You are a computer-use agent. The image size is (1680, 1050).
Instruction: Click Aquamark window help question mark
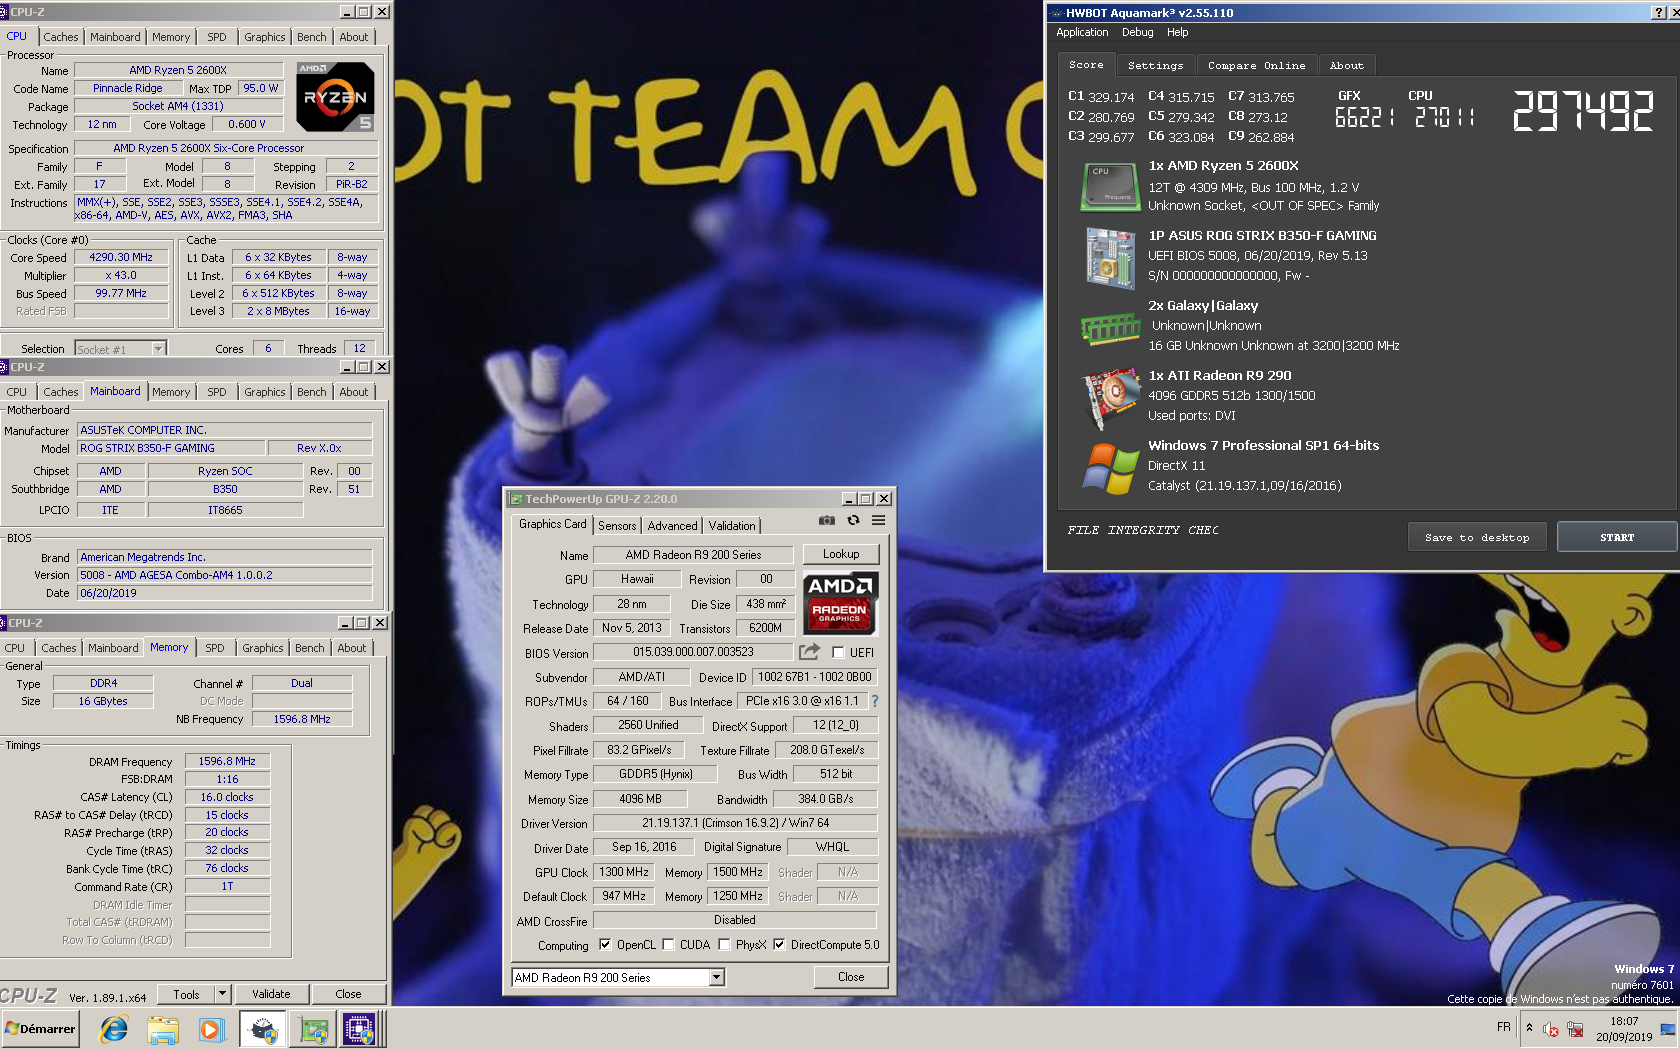point(1660,12)
